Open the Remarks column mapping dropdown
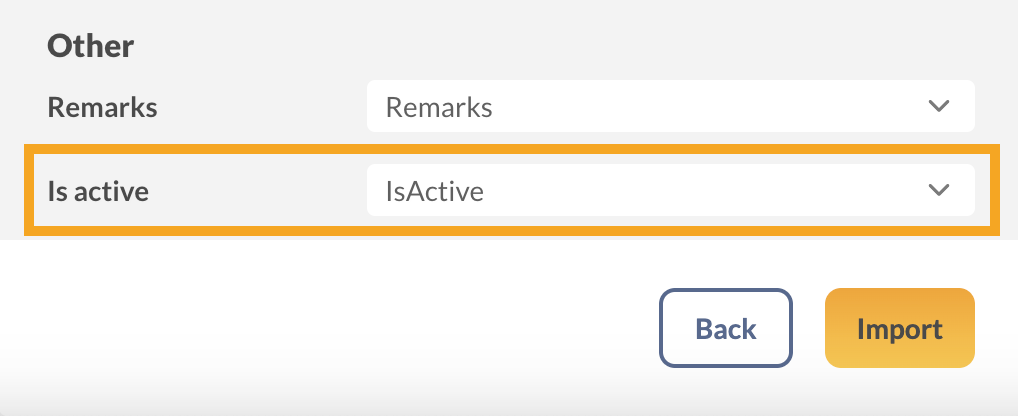The height and width of the screenshot is (416, 1018). (670, 106)
